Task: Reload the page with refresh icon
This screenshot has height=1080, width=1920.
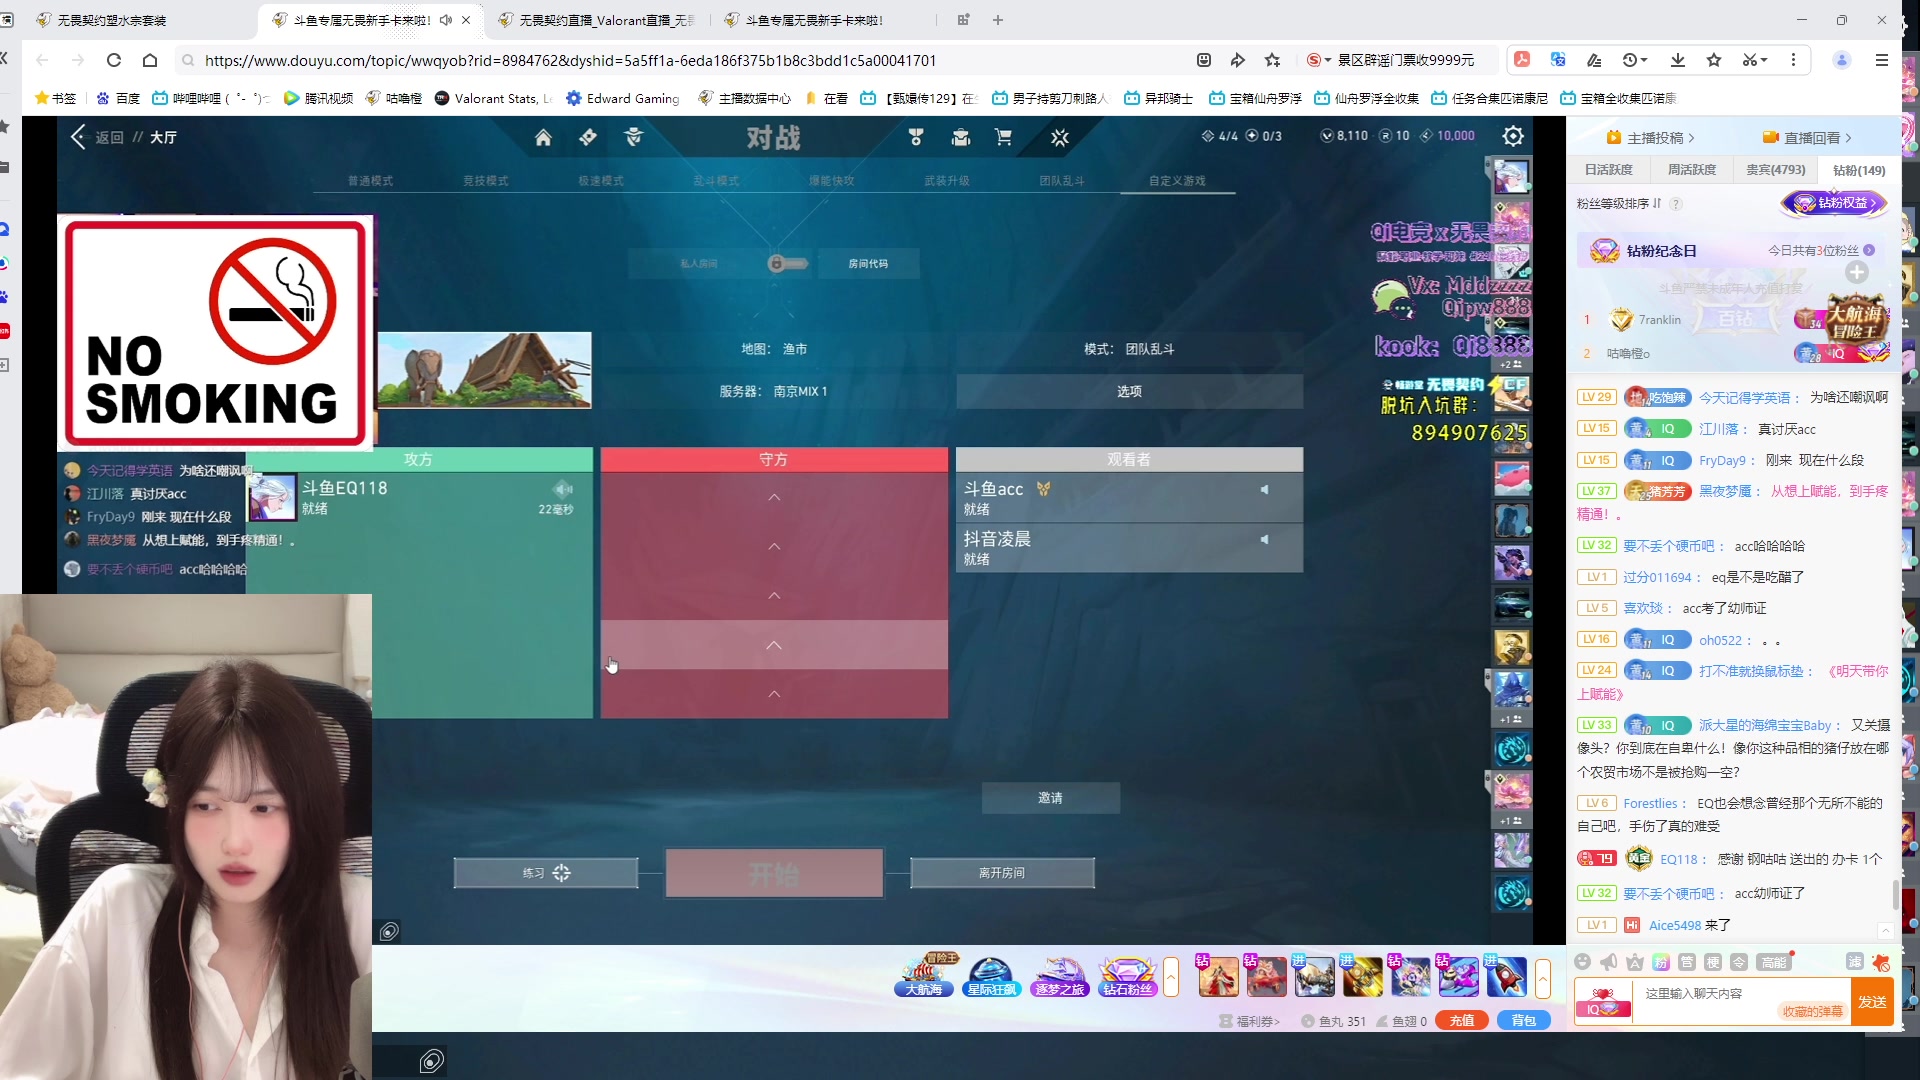Action: (114, 60)
